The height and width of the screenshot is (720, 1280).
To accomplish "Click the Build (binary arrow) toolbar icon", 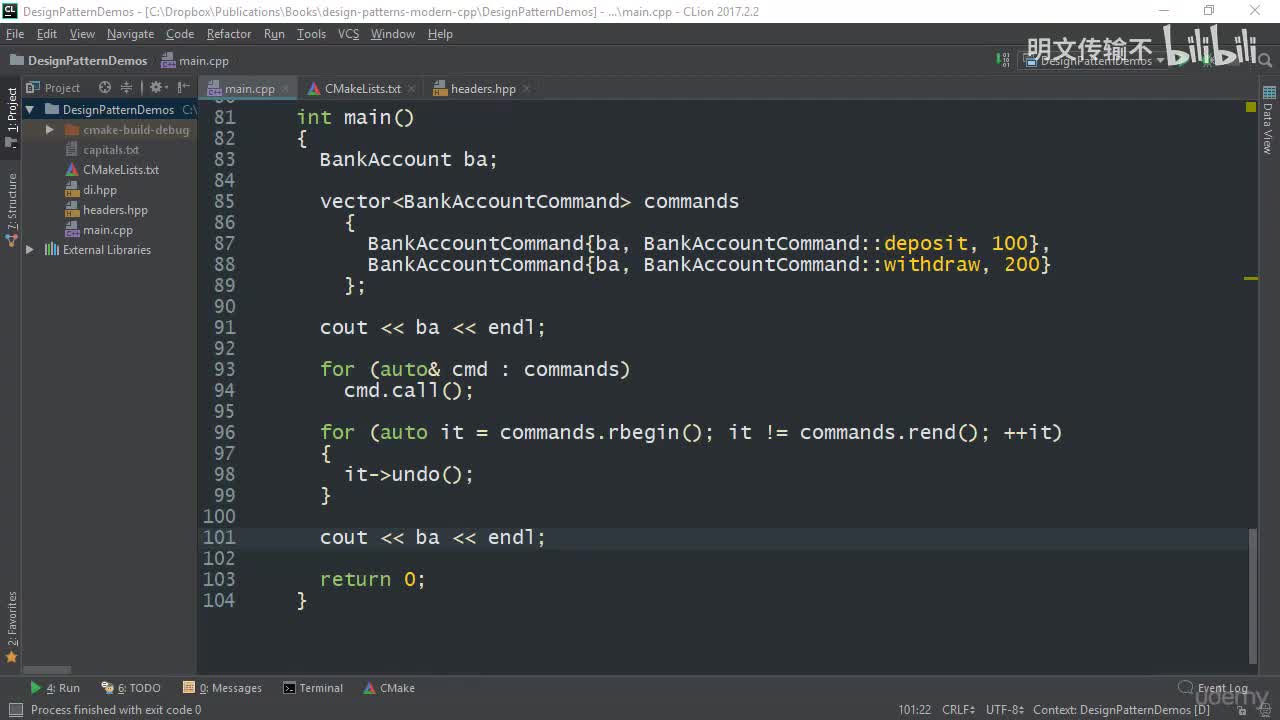I will pos(1003,60).
